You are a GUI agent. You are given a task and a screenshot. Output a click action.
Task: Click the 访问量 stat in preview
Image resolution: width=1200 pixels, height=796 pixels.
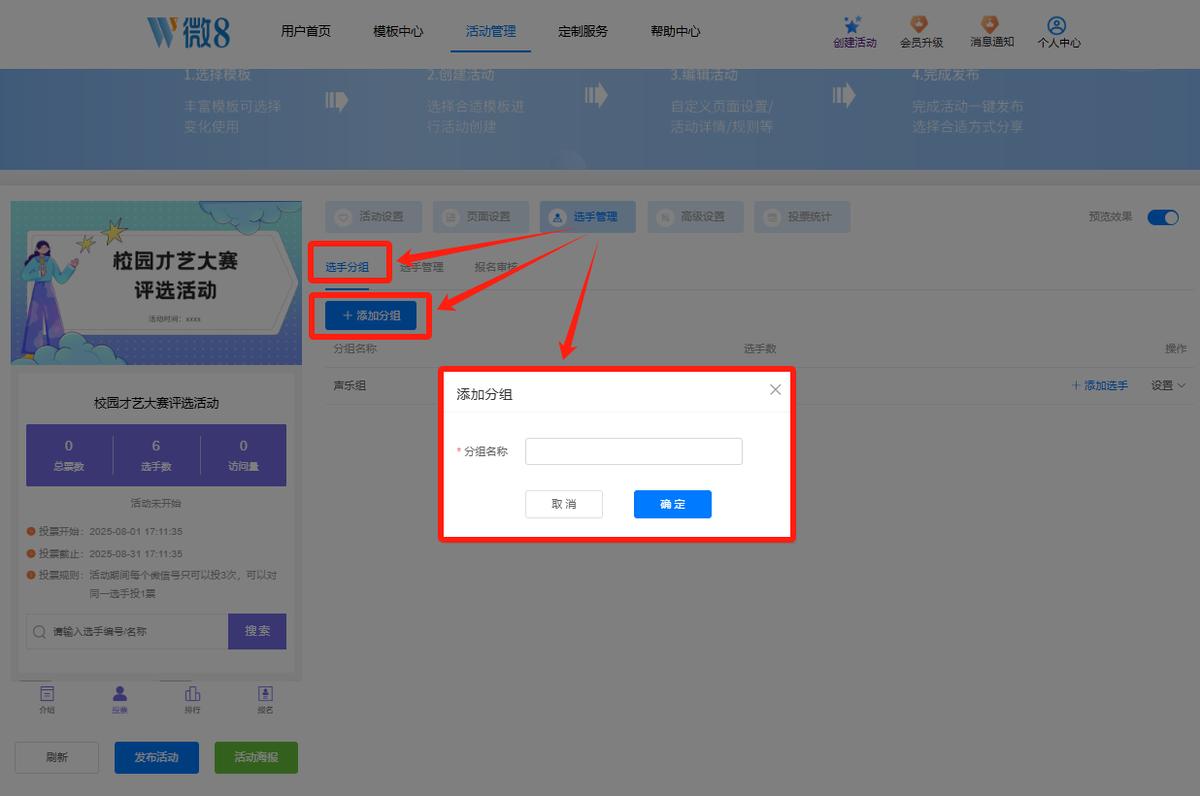[x=243, y=455]
